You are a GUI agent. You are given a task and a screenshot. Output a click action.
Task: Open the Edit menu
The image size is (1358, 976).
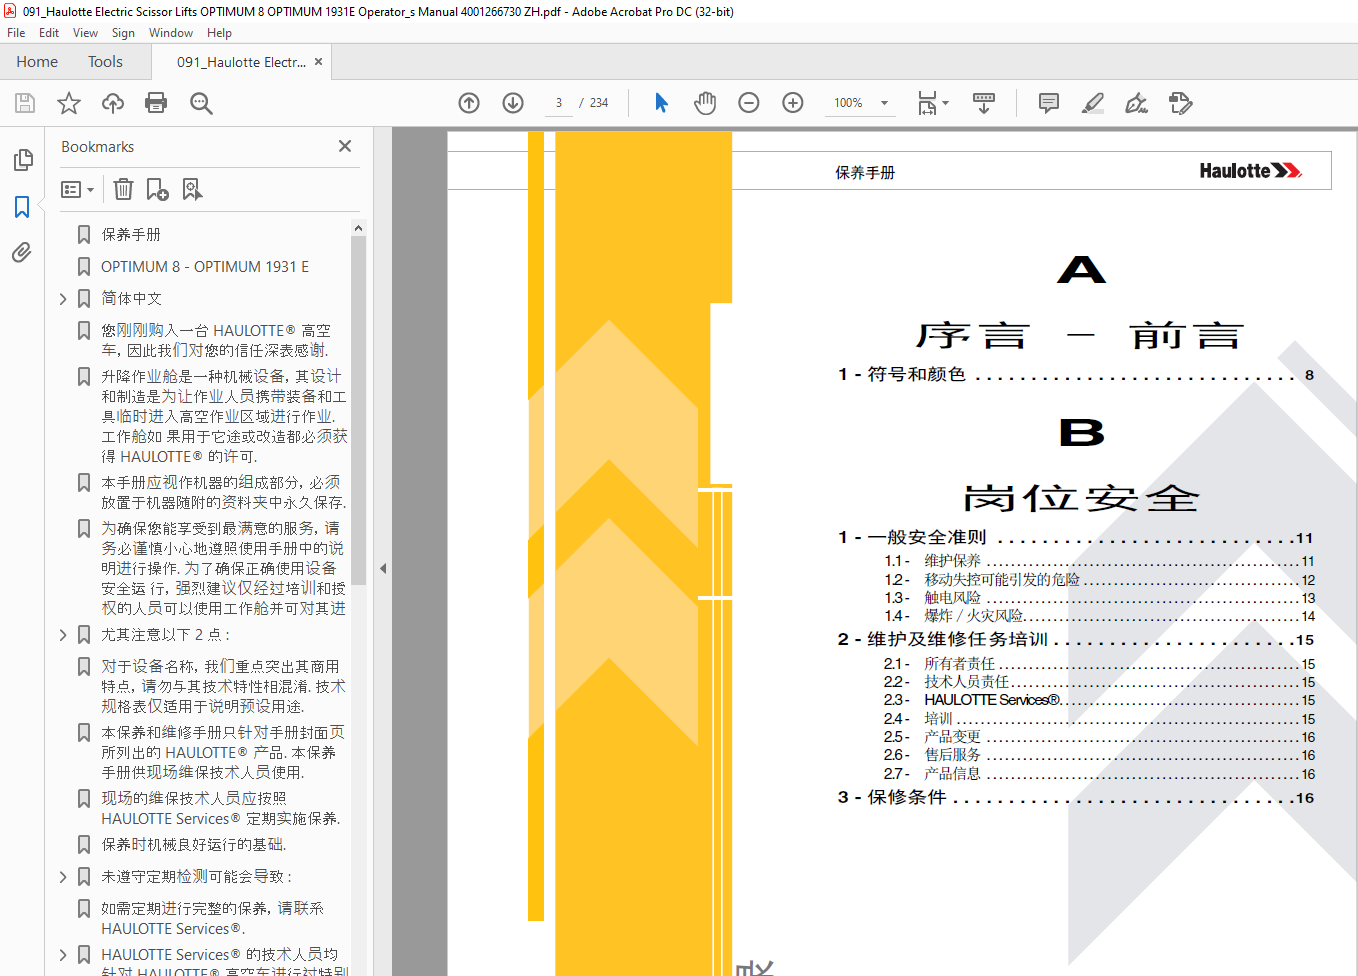49,33
